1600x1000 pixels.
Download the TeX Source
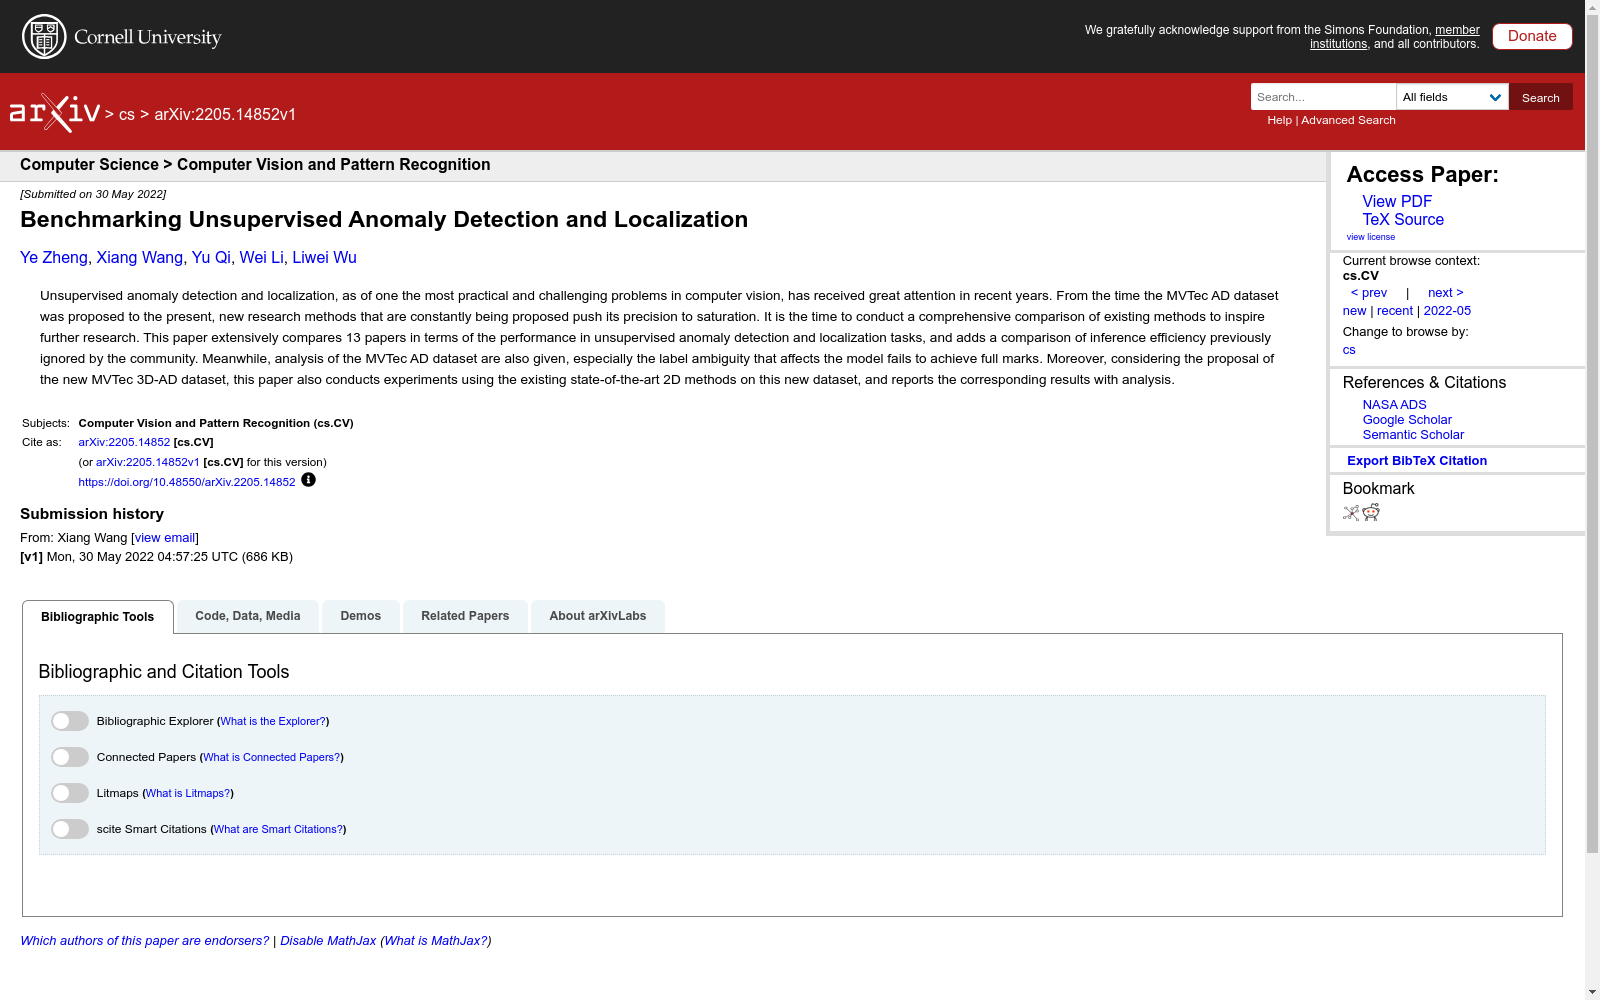coord(1403,220)
